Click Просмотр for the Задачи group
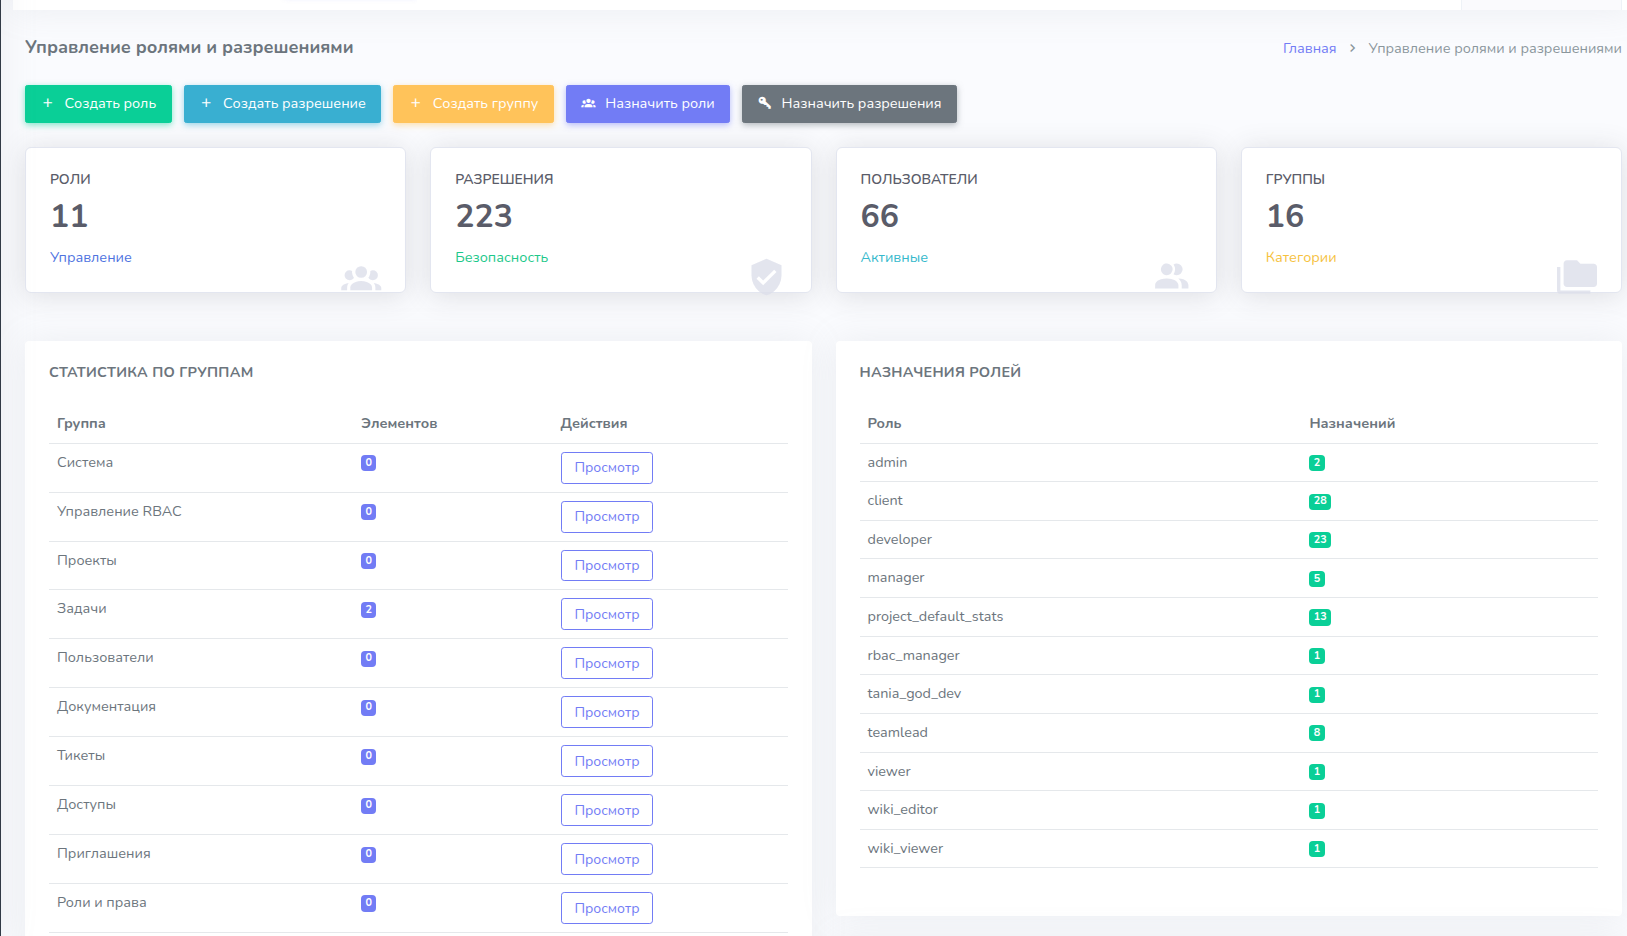 [x=607, y=614]
